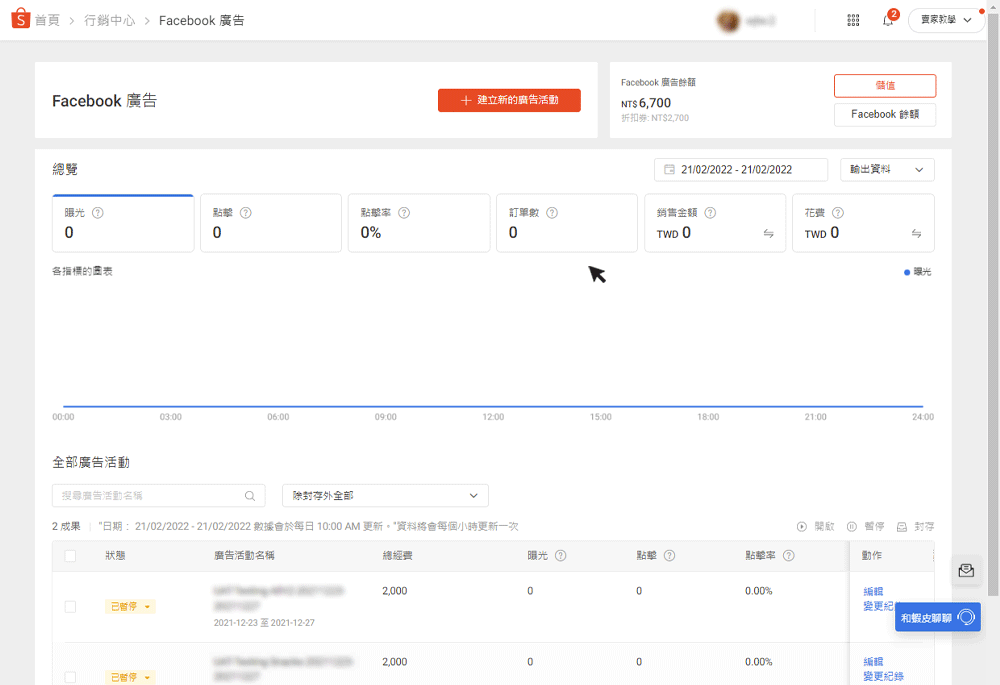Click Facebook 餘額 button
Screen dimensions: 1000x685
tap(885, 115)
